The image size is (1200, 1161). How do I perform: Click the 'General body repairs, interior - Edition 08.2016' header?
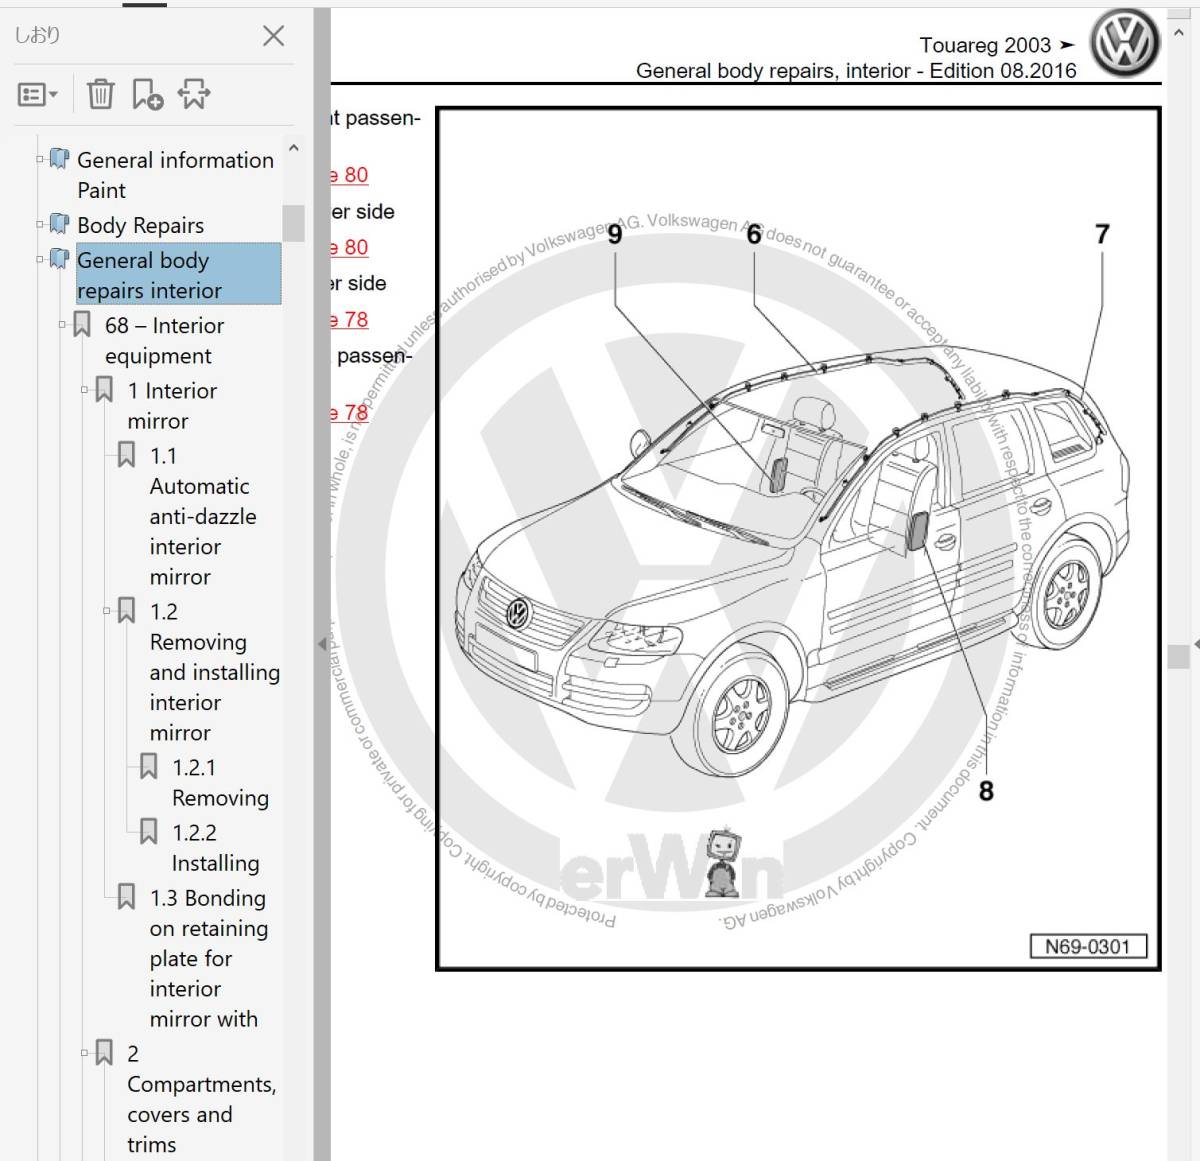point(856,71)
